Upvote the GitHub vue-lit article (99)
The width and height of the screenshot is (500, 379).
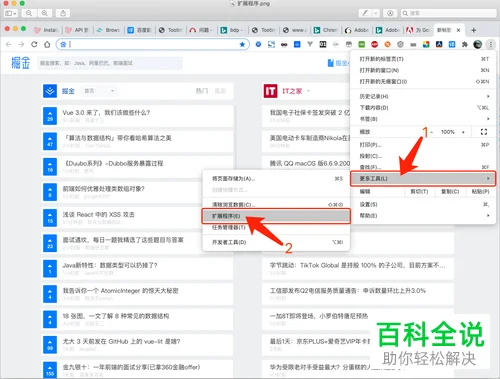50,345
